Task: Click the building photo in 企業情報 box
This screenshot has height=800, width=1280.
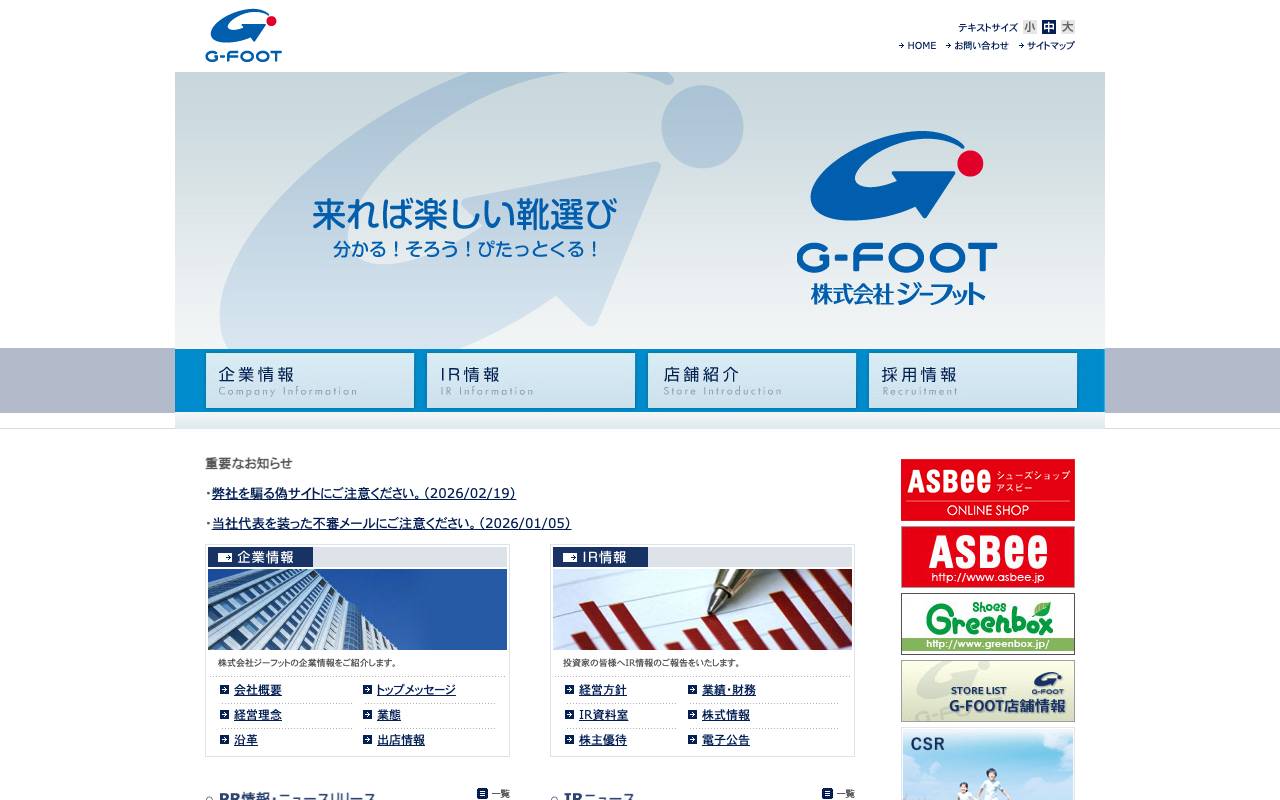Action: (357, 609)
